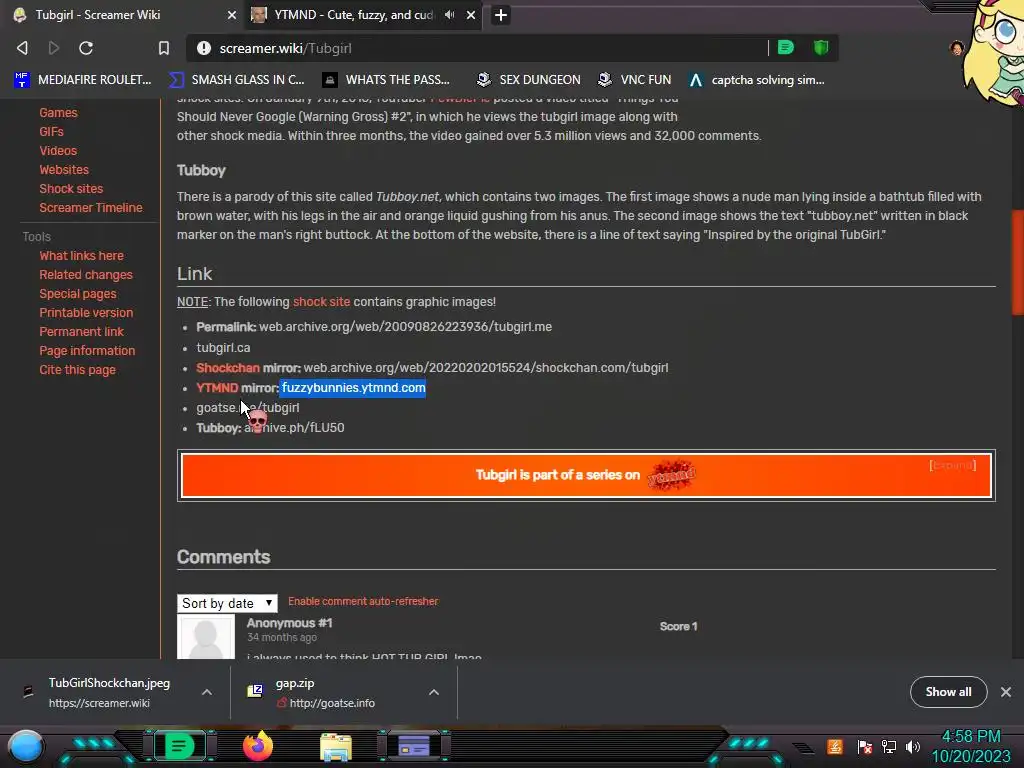Open the Tubboy archive.ph/fLU50 link

click(x=294, y=428)
